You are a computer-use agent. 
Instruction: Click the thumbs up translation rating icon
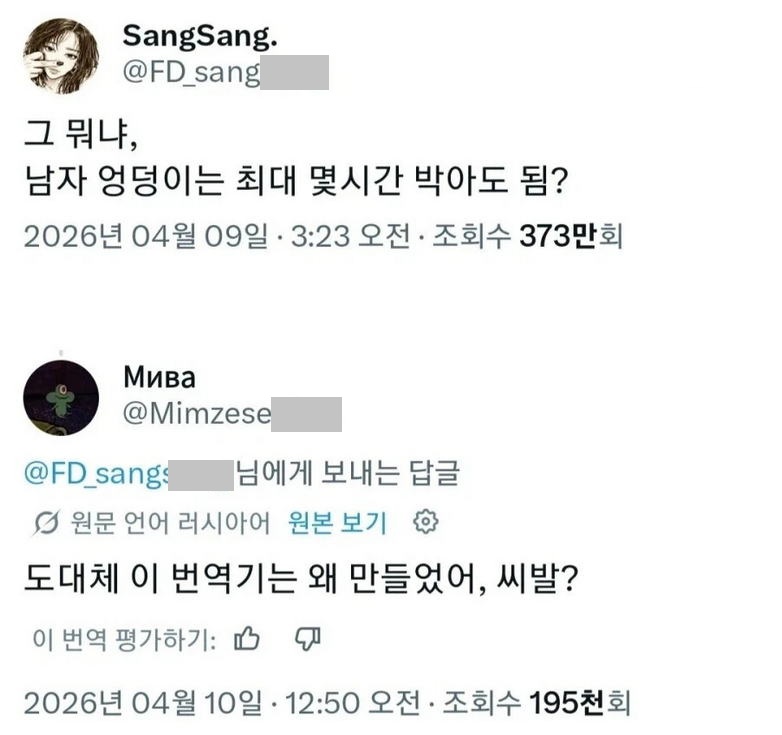(x=247, y=639)
